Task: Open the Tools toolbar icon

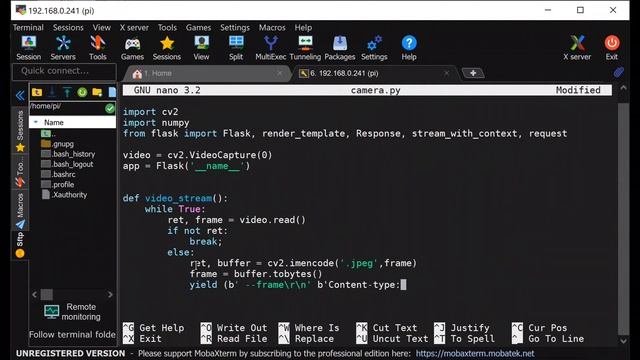Action: pos(98,48)
